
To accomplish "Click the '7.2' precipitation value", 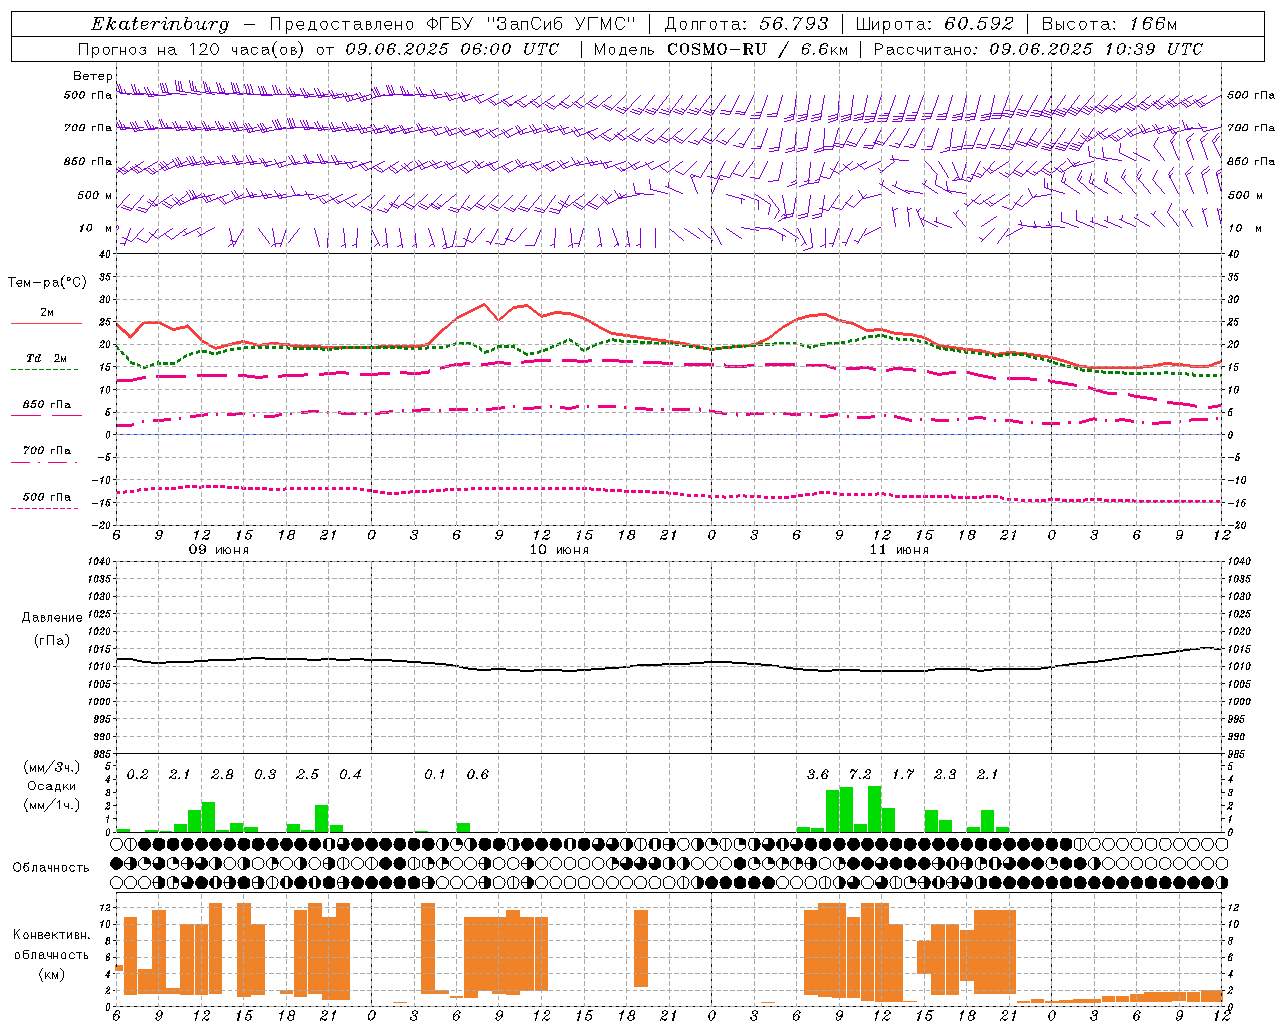I will pyautogui.click(x=860, y=775).
